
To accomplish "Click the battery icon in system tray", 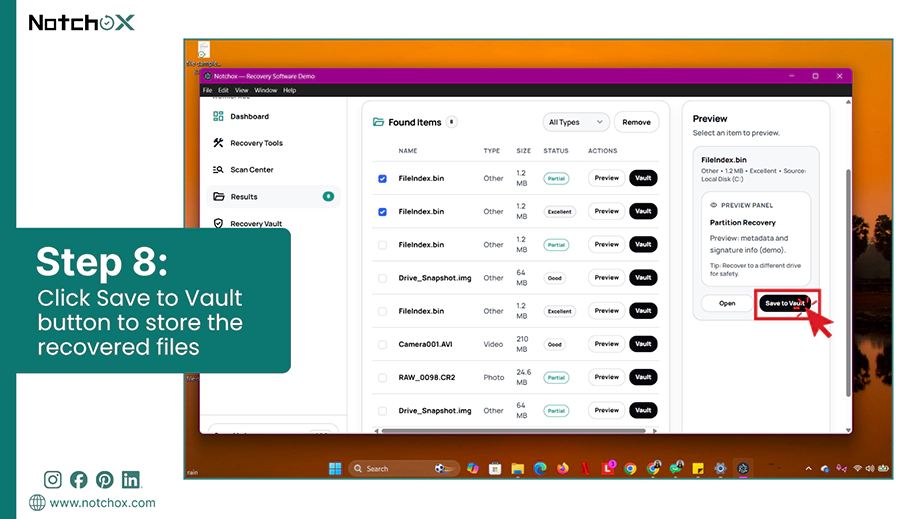I will [883, 468].
